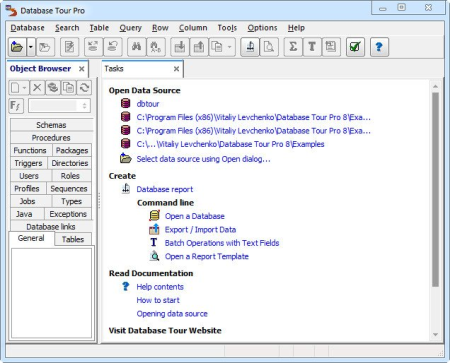Close the Object Browser panel

(x=81, y=69)
